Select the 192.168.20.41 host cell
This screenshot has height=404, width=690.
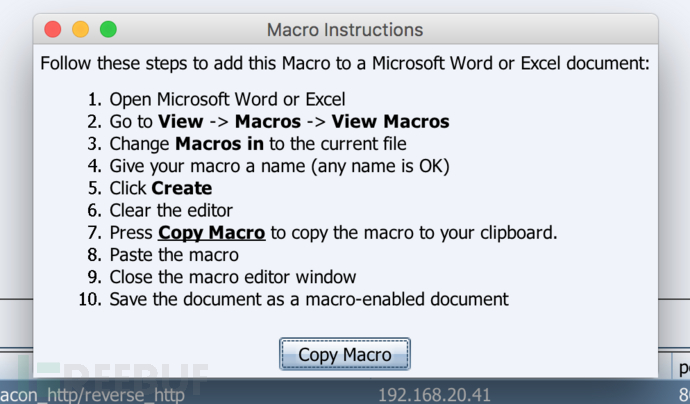[434, 394]
